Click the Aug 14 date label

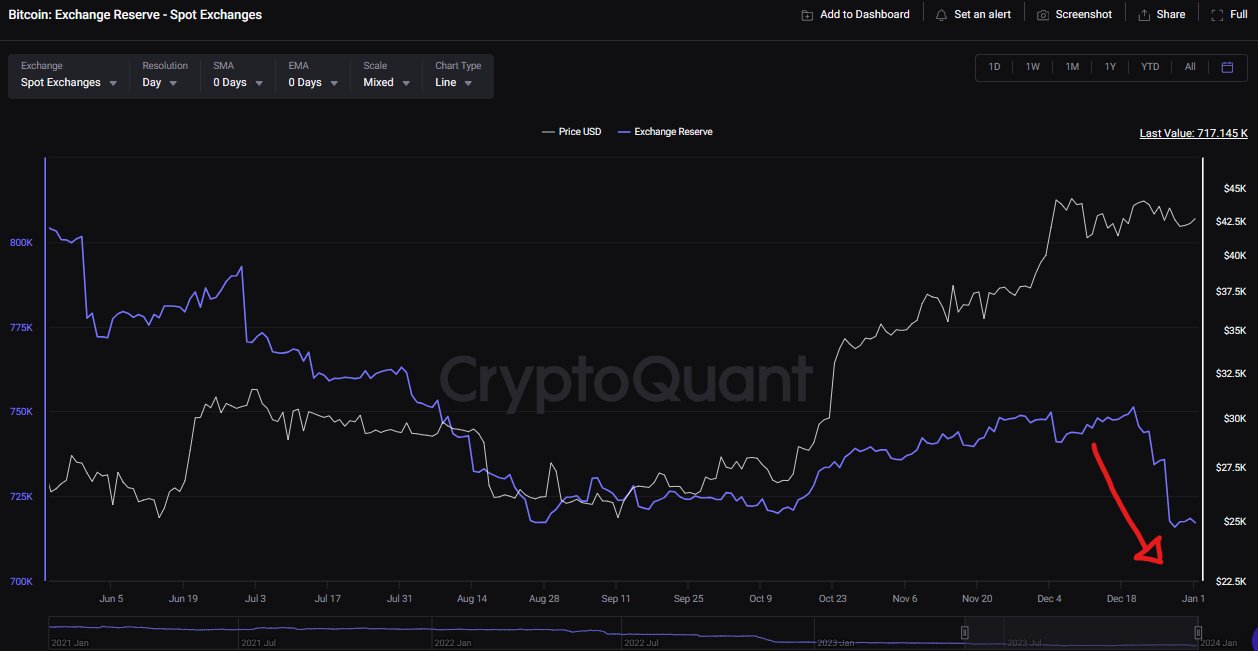470,599
